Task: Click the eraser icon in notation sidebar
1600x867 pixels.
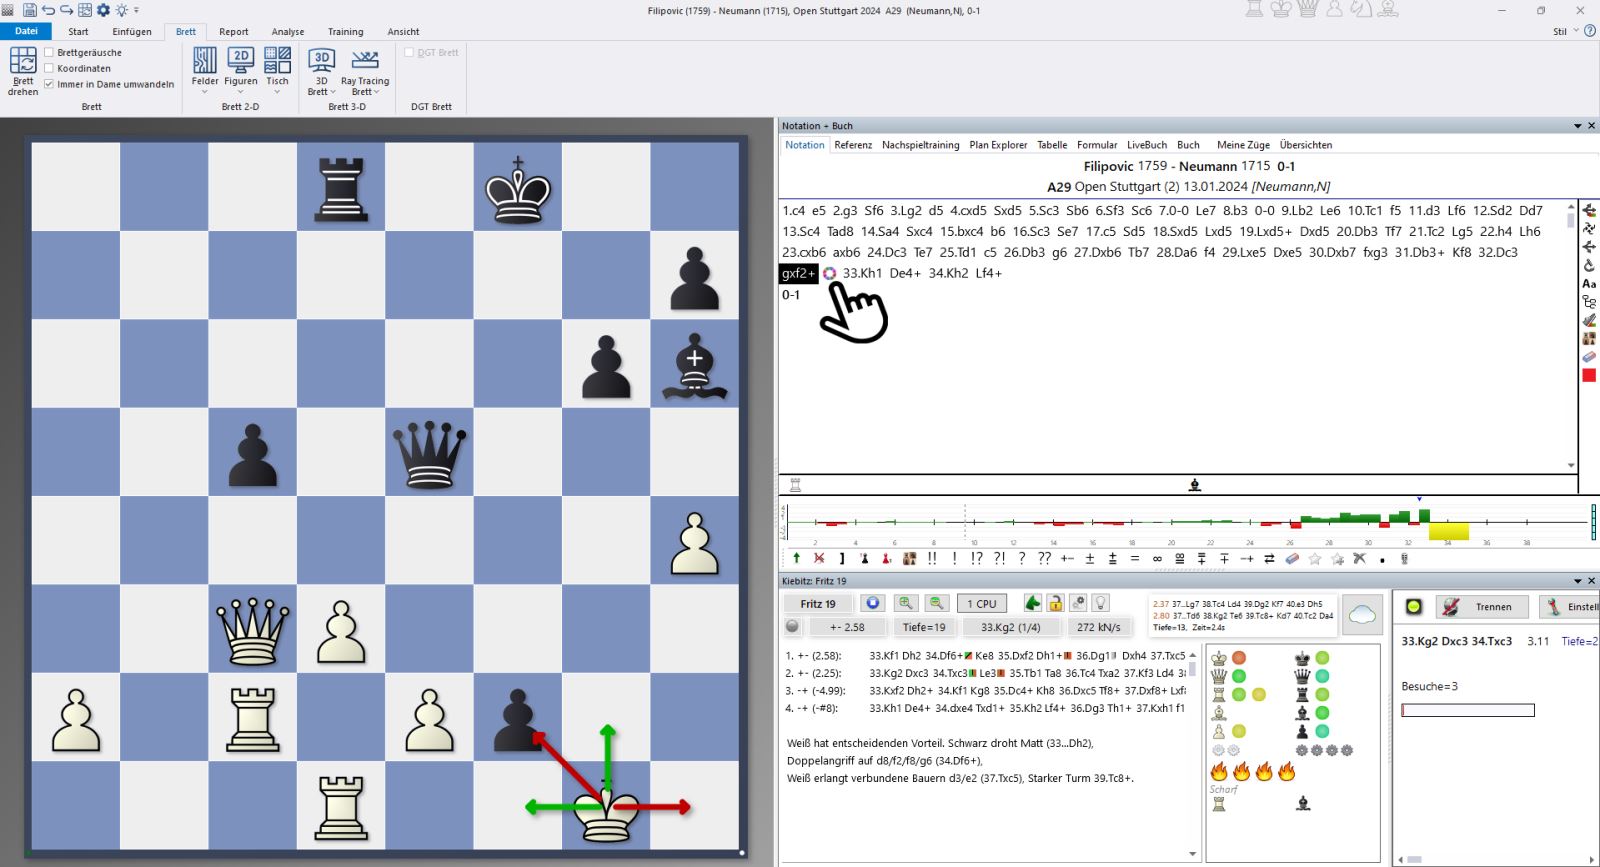Action: [x=1589, y=357]
